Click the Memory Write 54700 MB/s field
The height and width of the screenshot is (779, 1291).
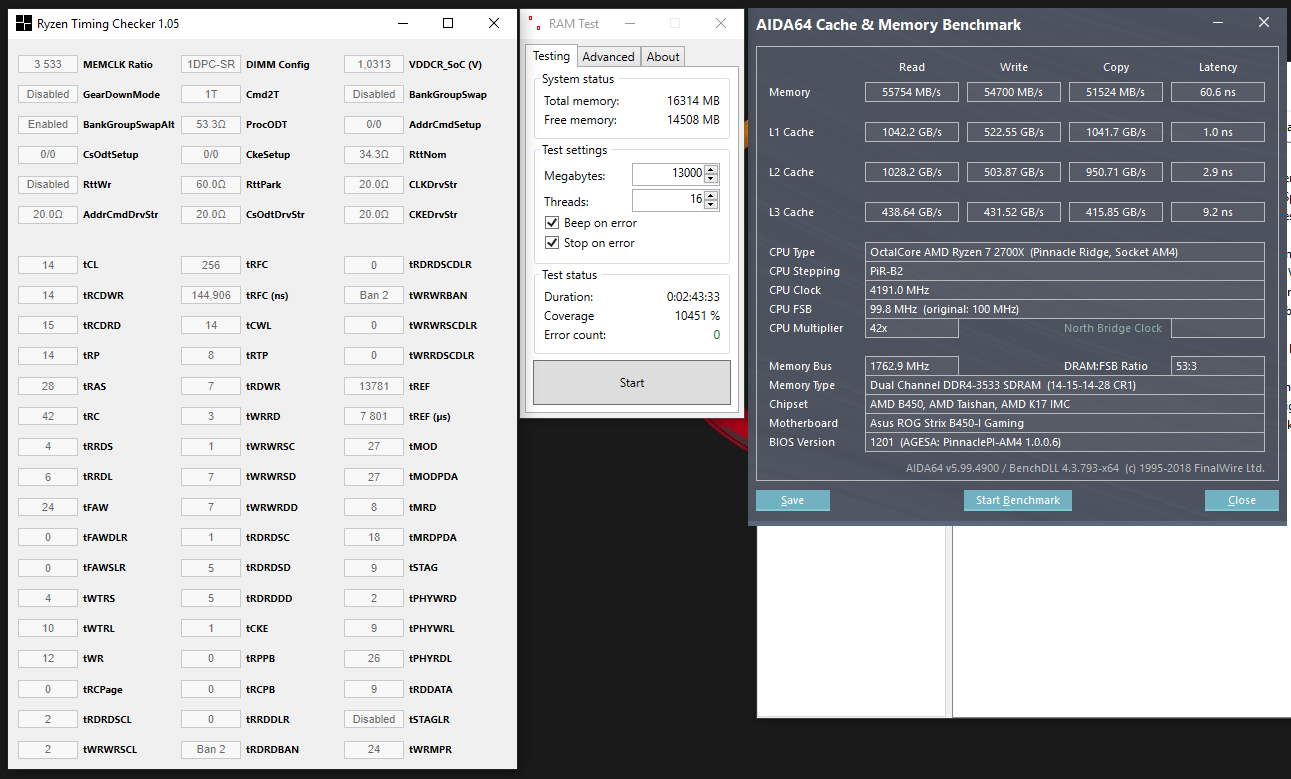pos(1014,92)
